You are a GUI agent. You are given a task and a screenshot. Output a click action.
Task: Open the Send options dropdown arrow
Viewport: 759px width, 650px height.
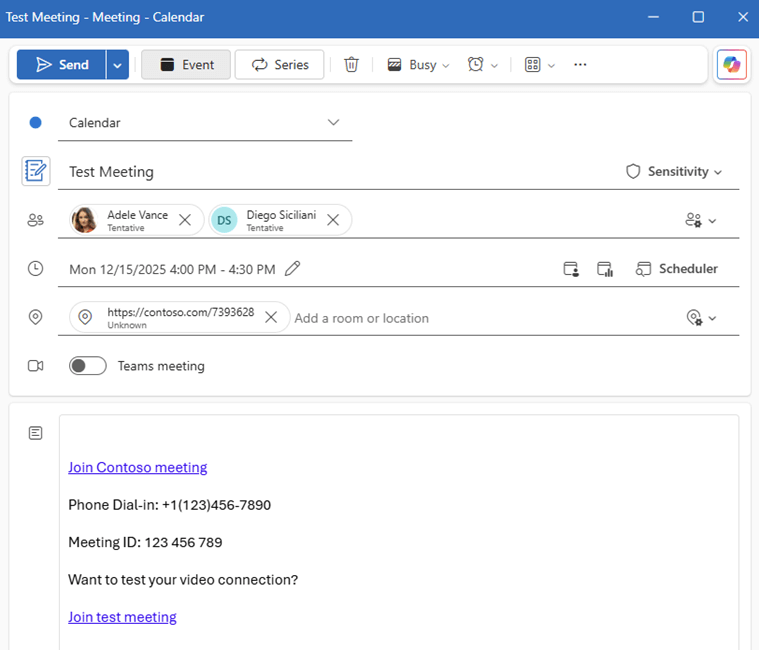coord(118,64)
